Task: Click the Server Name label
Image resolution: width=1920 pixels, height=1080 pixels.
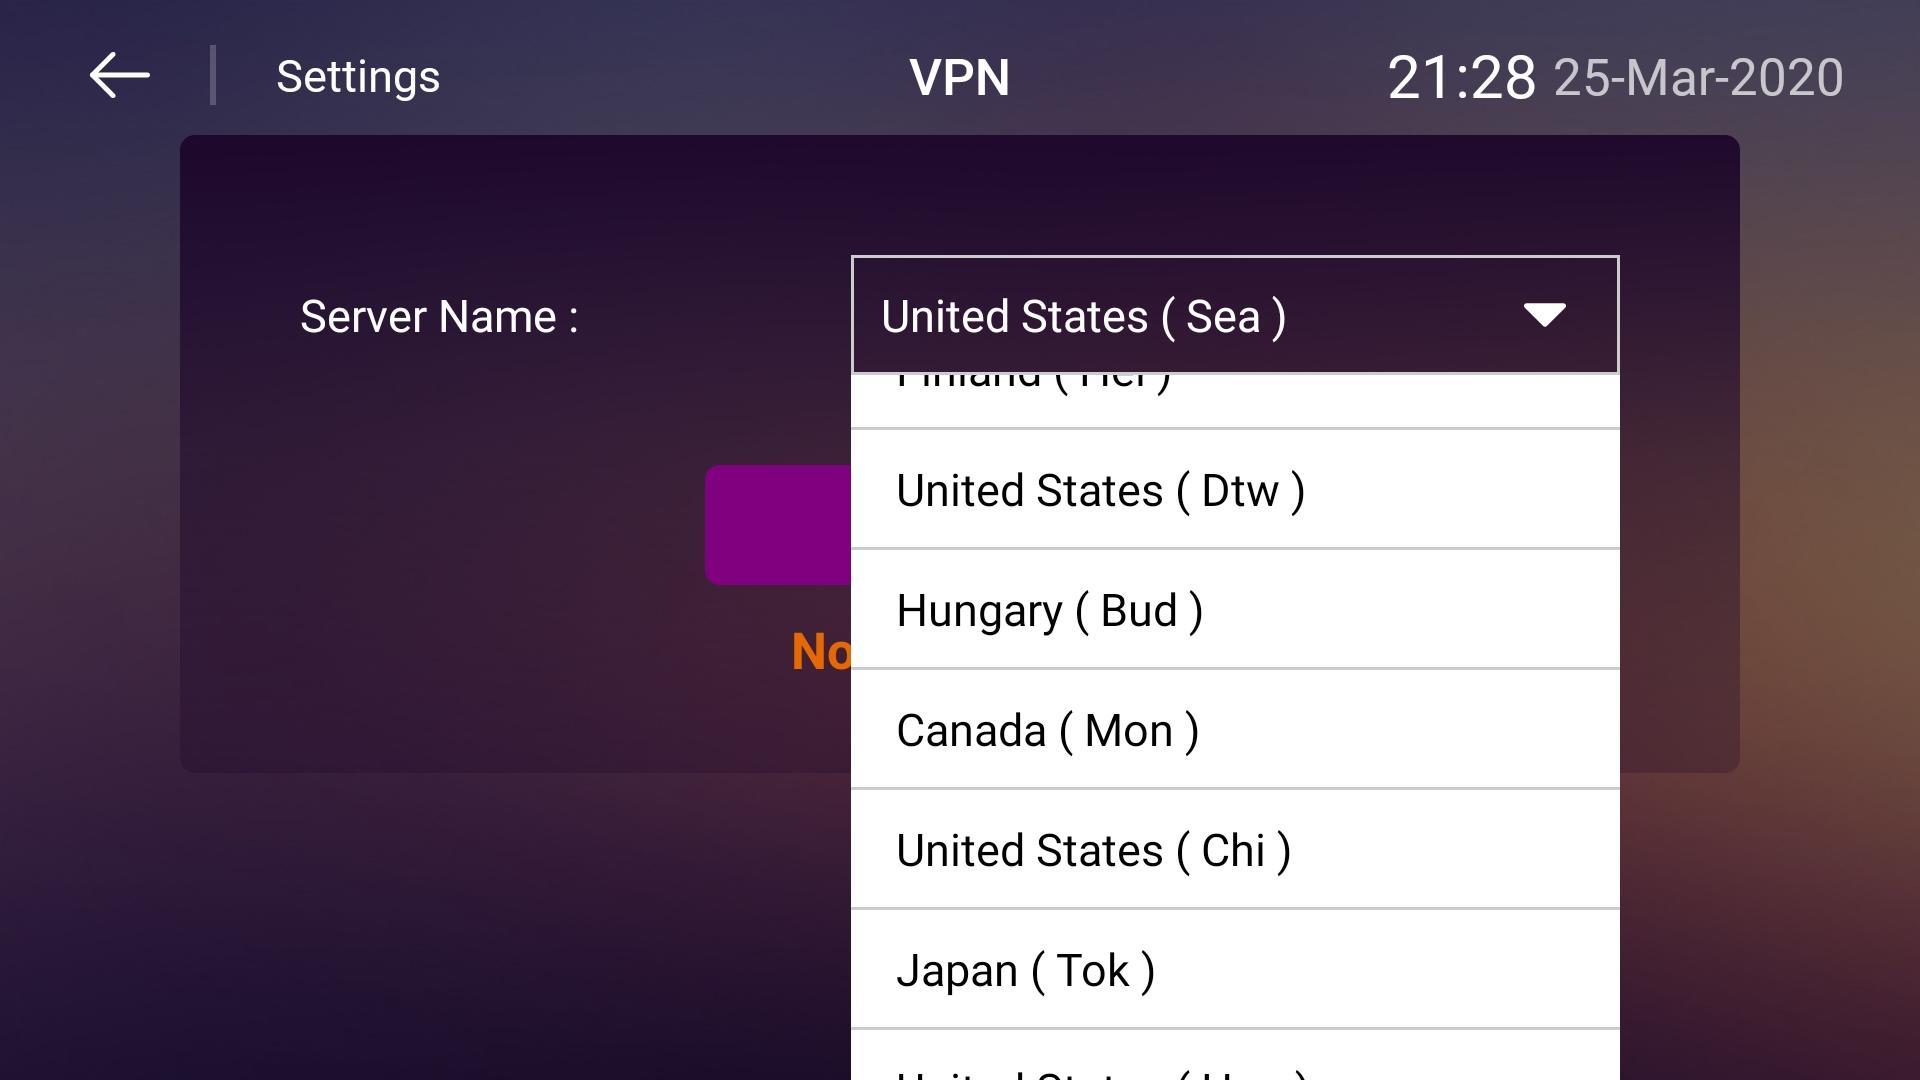Action: tap(439, 317)
